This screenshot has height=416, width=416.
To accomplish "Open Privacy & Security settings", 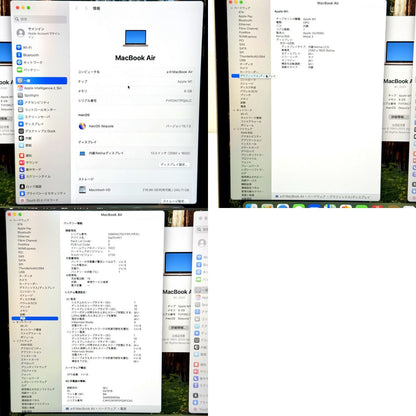I will [43, 193].
